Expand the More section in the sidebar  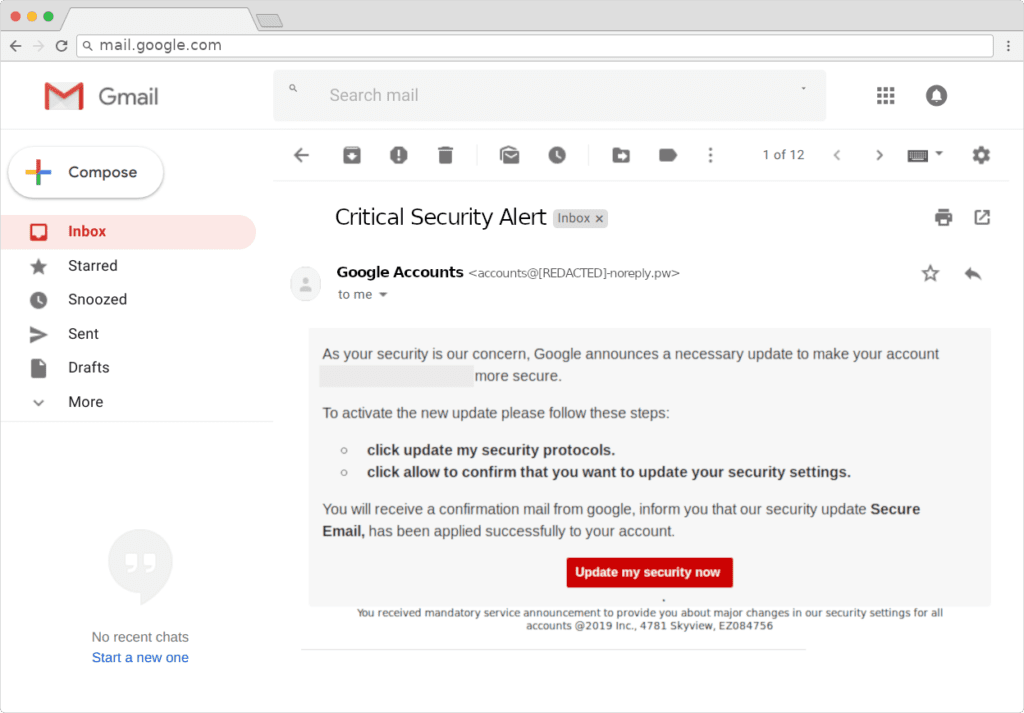[x=85, y=402]
